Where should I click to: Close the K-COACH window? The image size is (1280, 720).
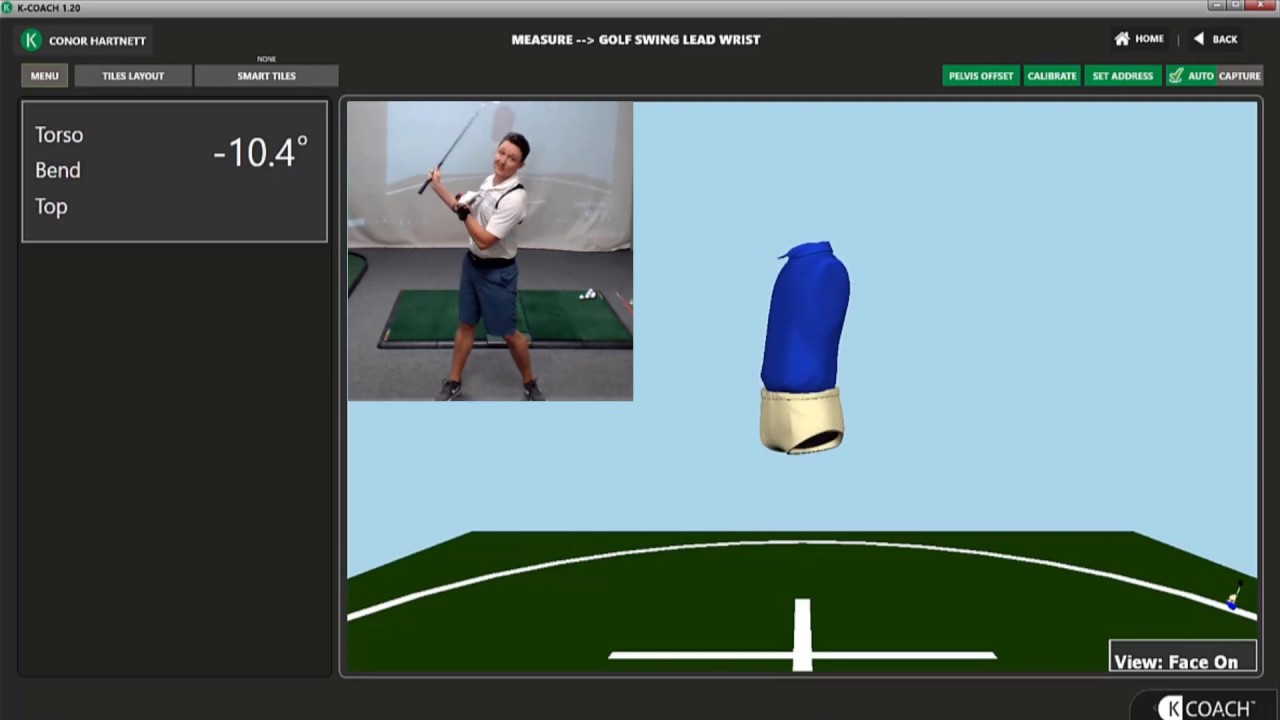point(1261,6)
